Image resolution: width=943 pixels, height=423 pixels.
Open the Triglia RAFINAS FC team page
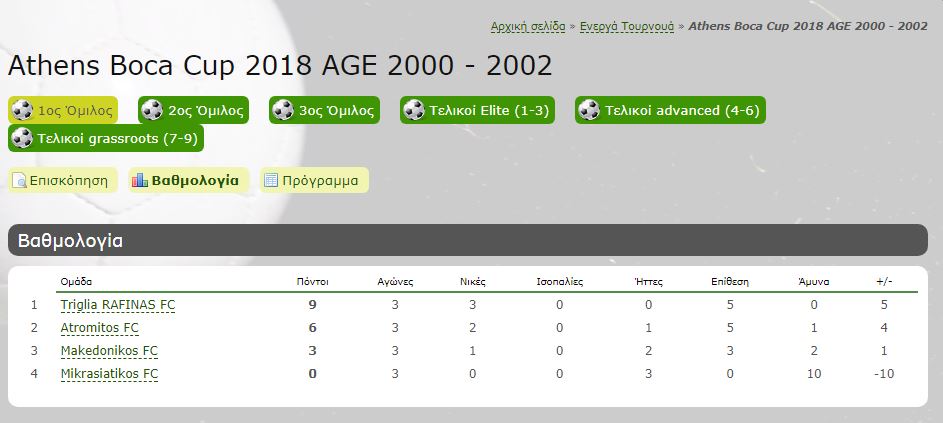[118, 305]
